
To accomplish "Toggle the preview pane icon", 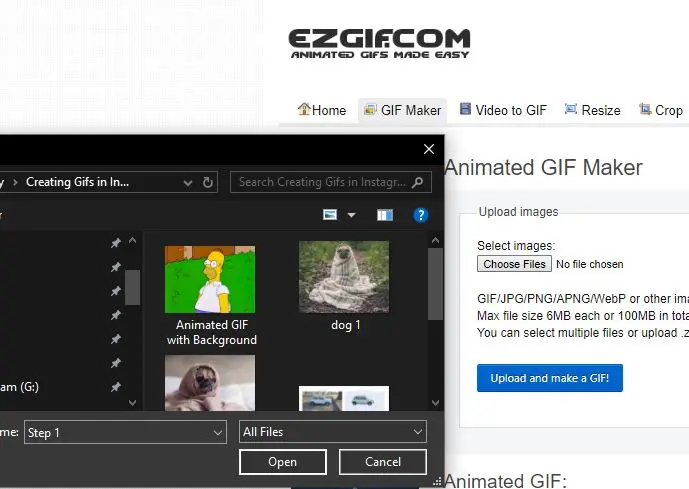I will pyautogui.click(x=385, y=215).
